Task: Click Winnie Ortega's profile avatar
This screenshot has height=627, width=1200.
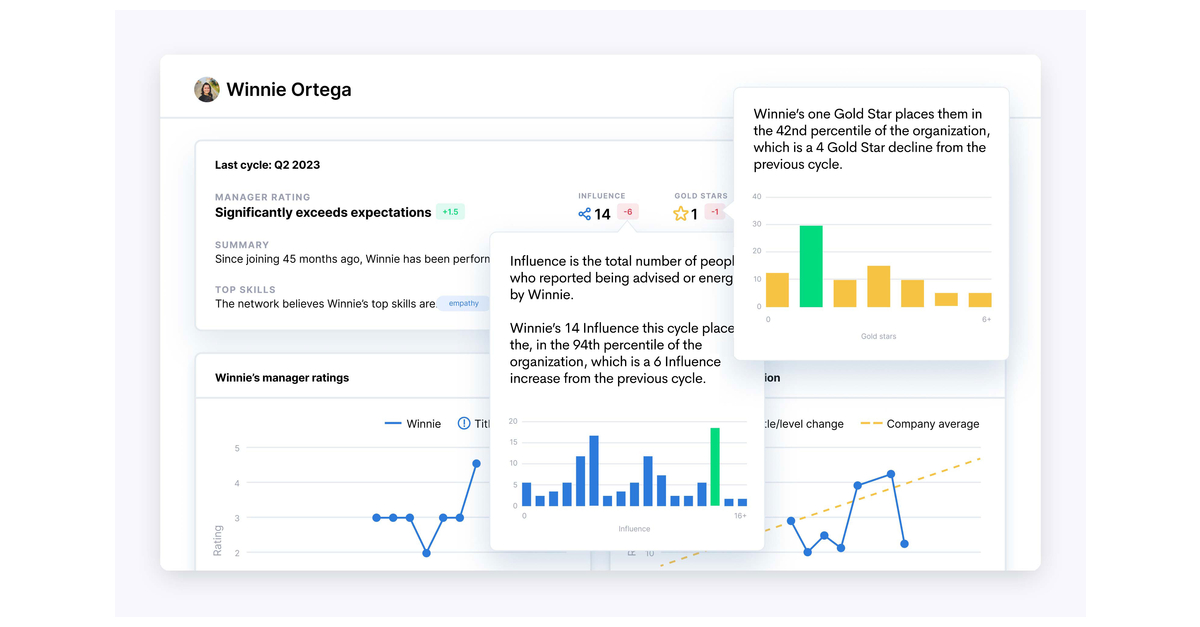Action: point(206,89)
